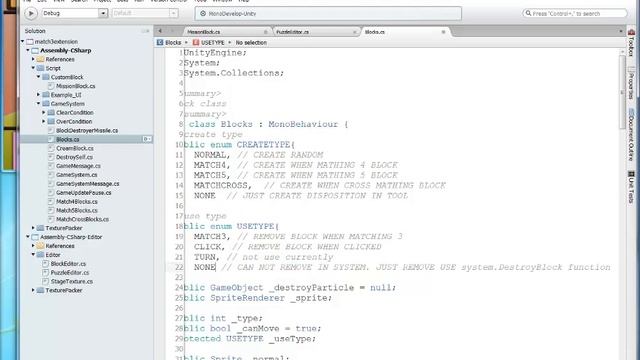Select DestroySelf.cs file
Image resolution: width=640 pixels, height=360 pixels.
pos(74,157)
